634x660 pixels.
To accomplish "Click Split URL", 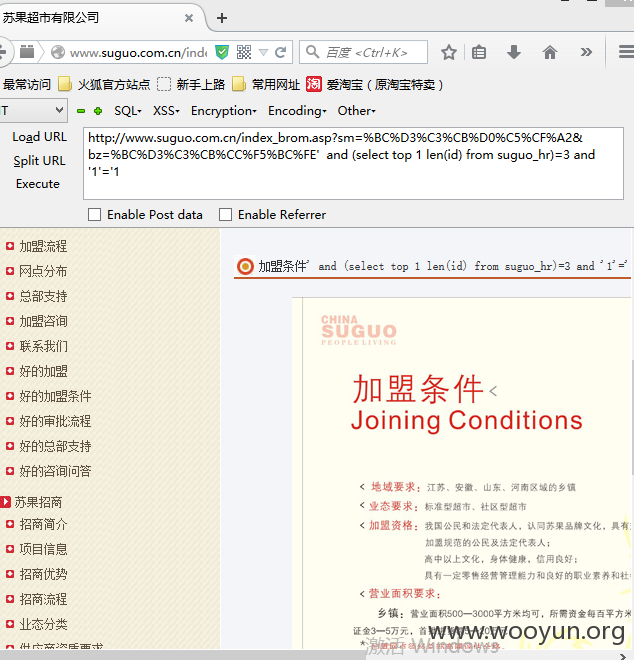I will pyautogui.click(x=39, y=161).
